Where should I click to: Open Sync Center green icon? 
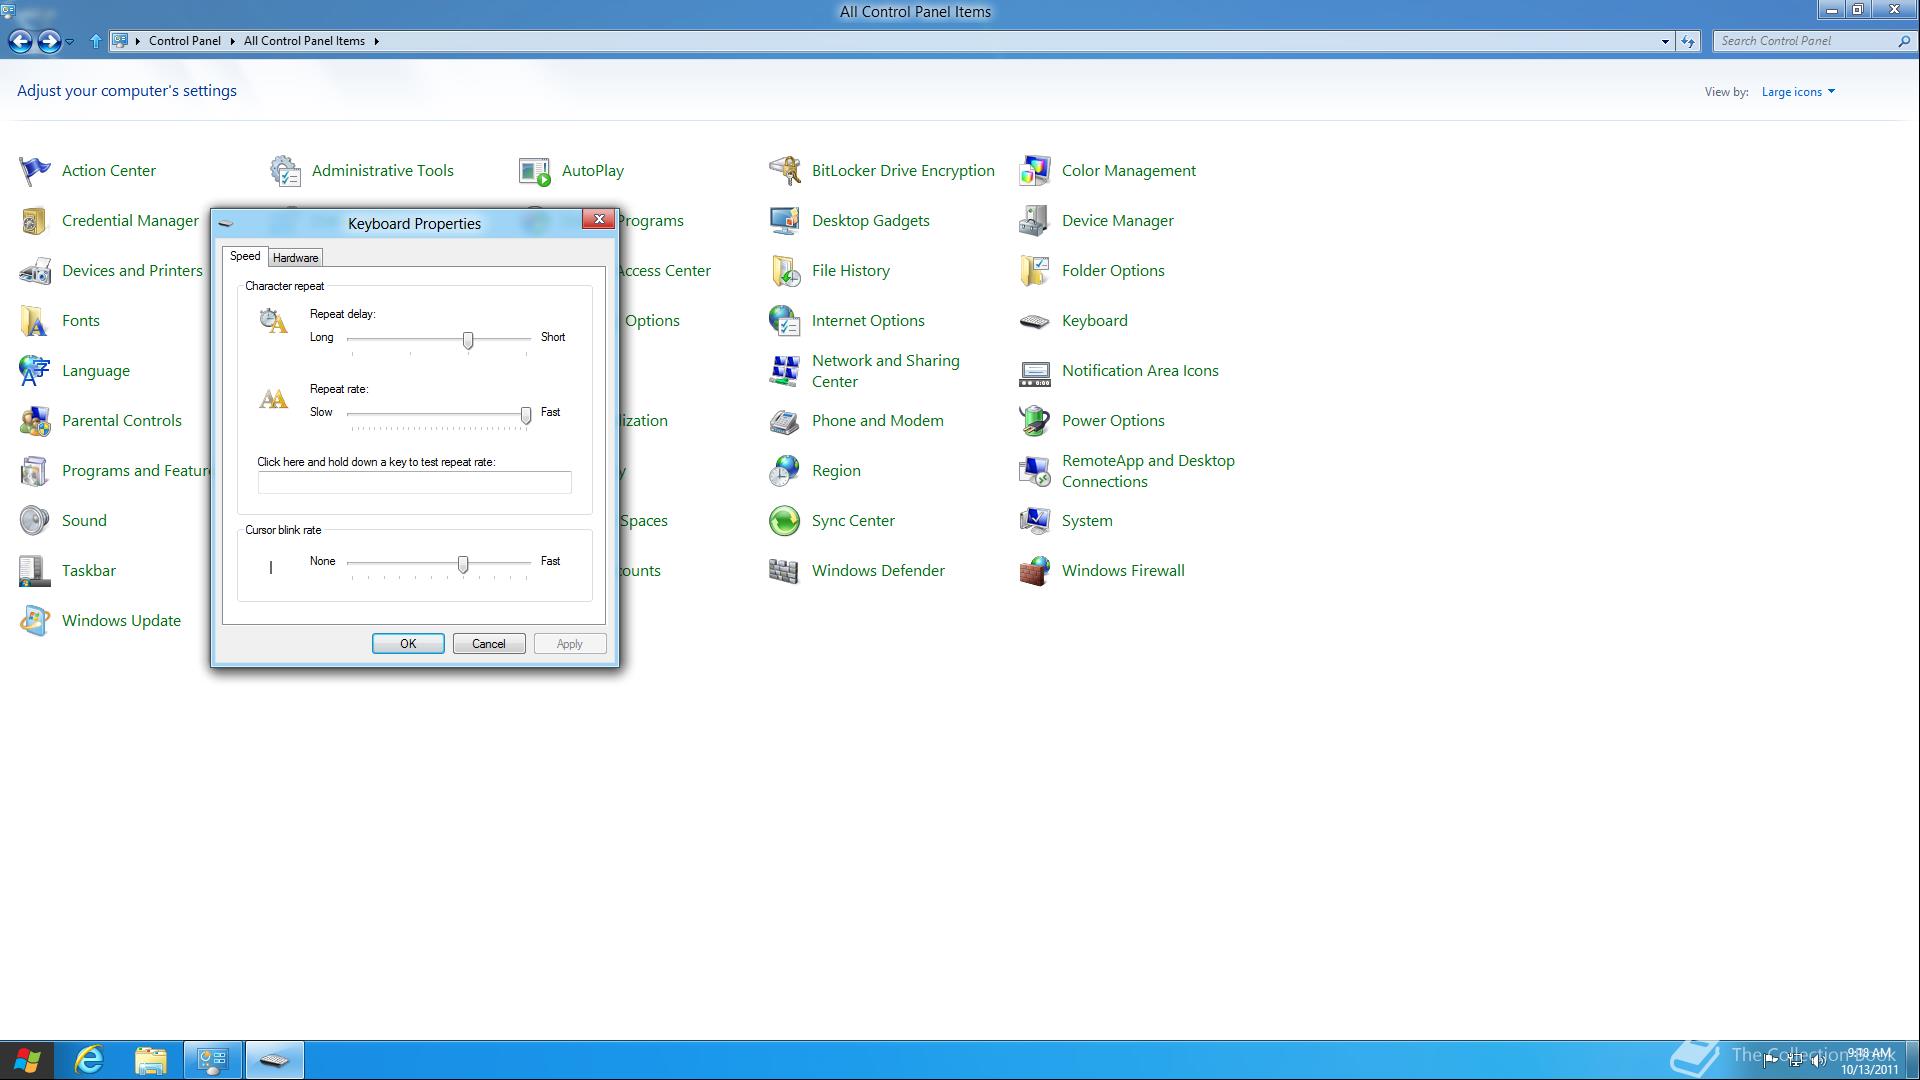pyautogui.click(x=785, y=521)
